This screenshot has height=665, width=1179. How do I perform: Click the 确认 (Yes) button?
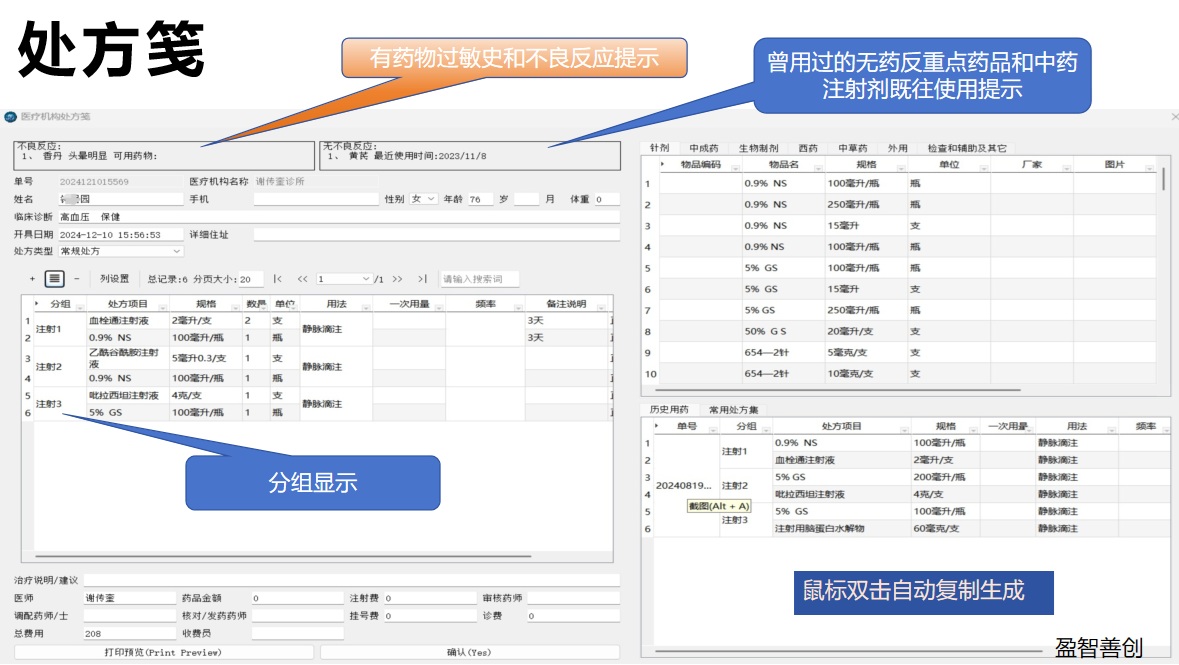(x=469, y=652)
